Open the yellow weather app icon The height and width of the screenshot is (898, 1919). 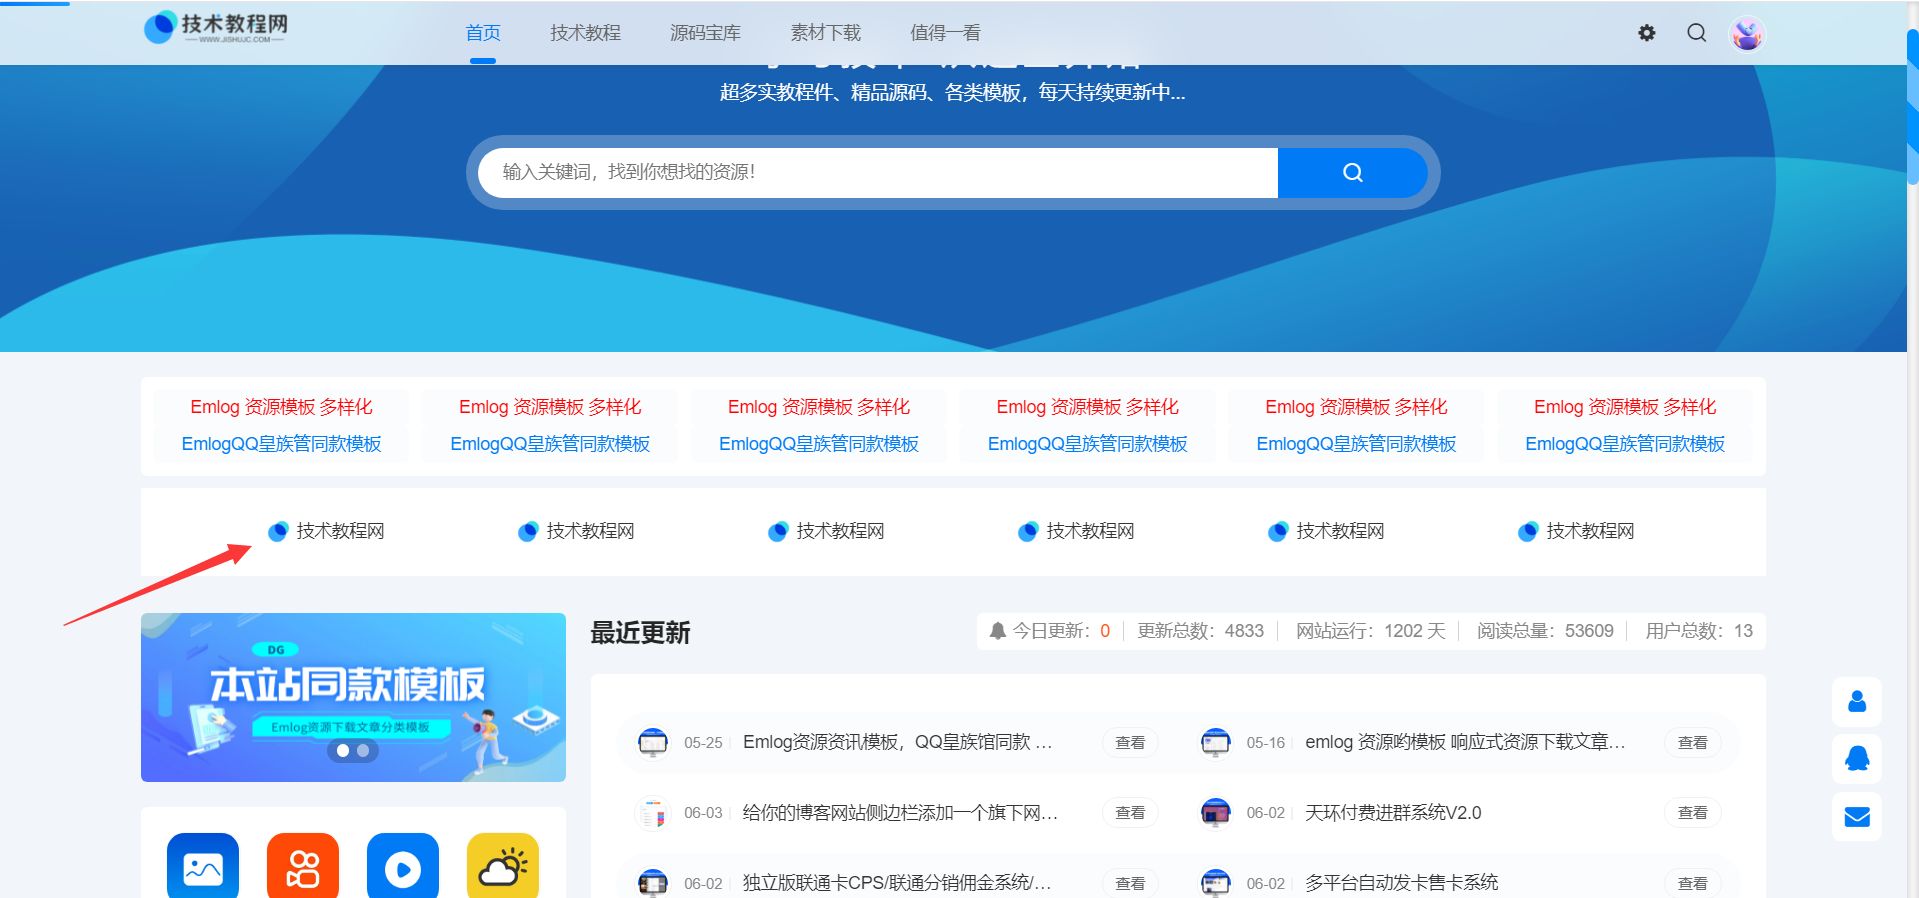pos(503,867)
